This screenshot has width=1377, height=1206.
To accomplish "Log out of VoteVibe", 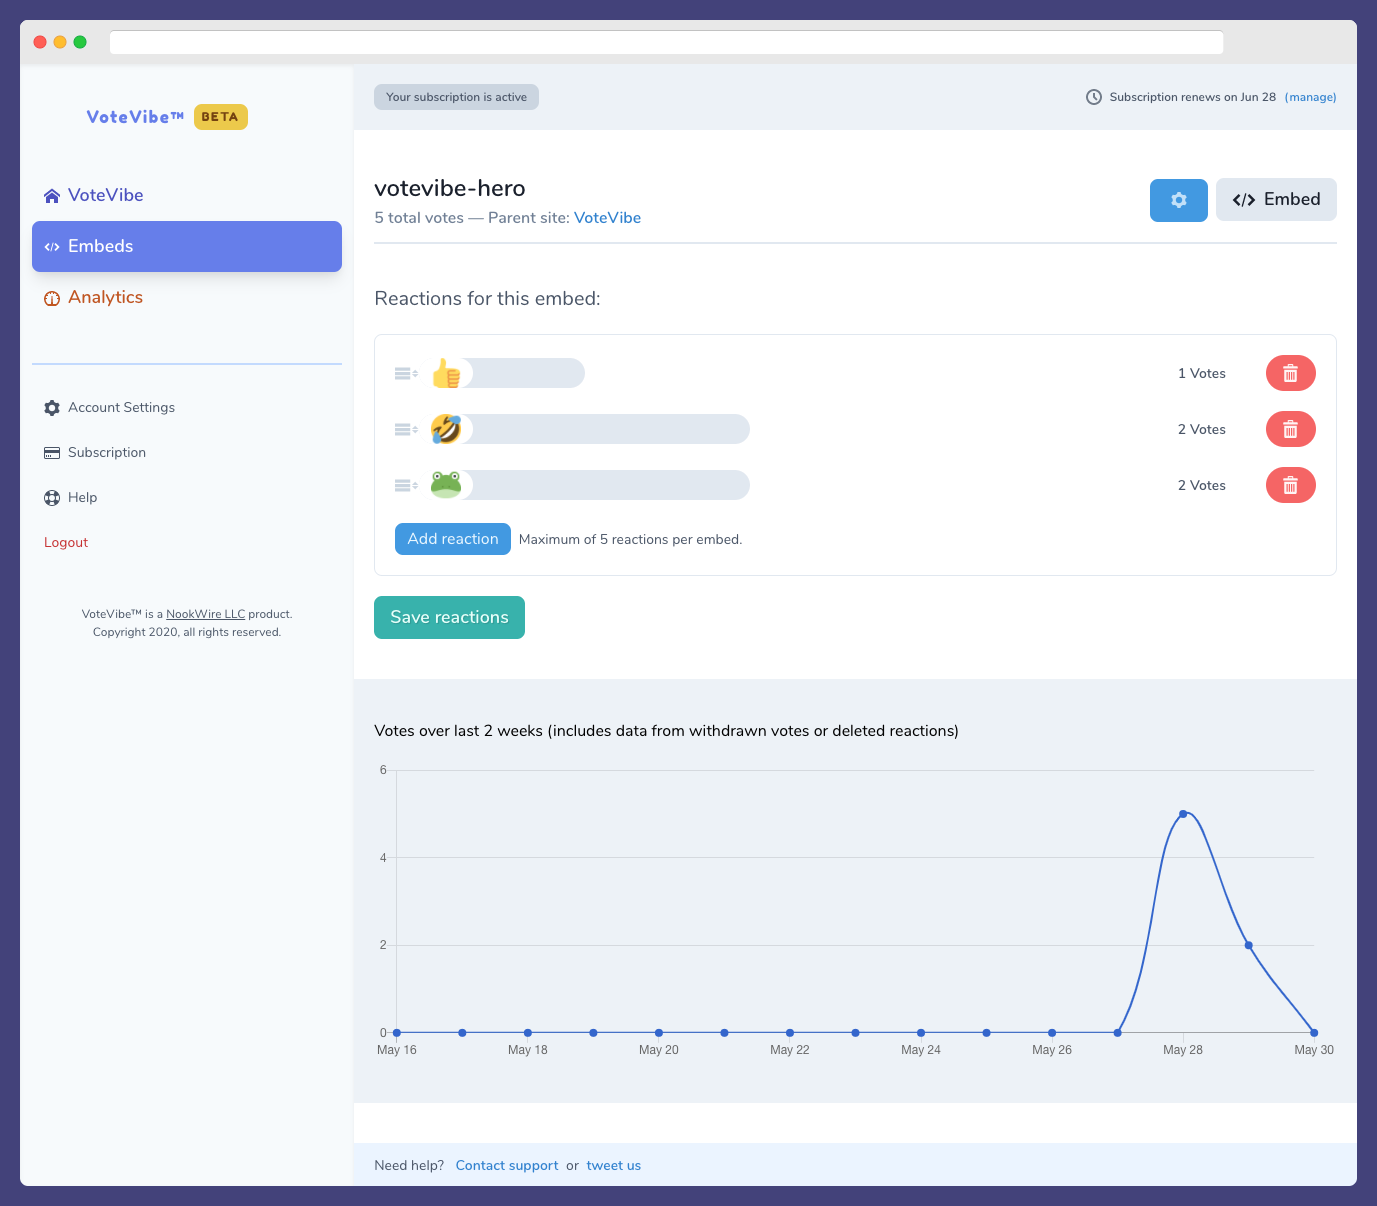I will click(x=66, y=542).
